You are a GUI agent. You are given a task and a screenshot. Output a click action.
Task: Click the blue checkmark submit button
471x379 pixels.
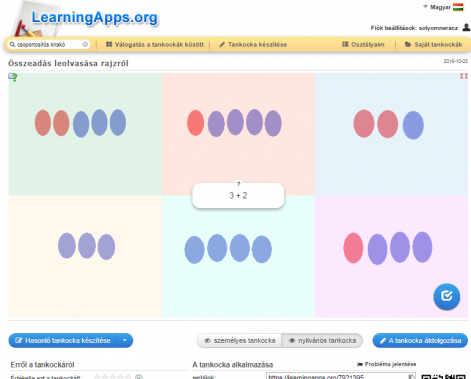(x=446, y=296)
